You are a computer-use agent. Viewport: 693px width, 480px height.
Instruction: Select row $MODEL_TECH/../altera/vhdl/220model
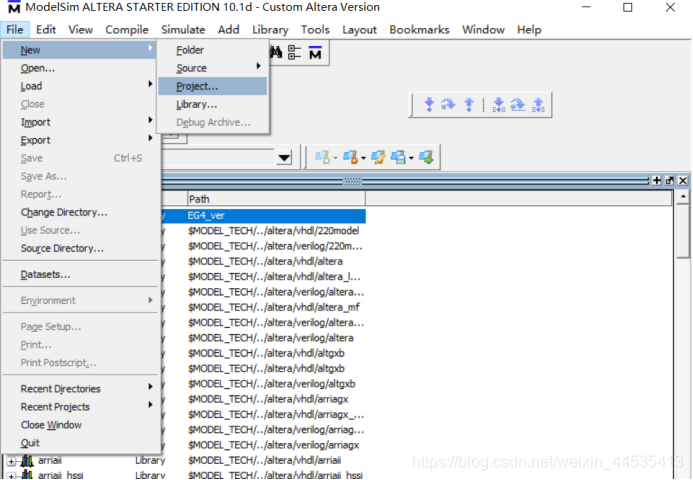pyautogui.click(x=274, y=231)
